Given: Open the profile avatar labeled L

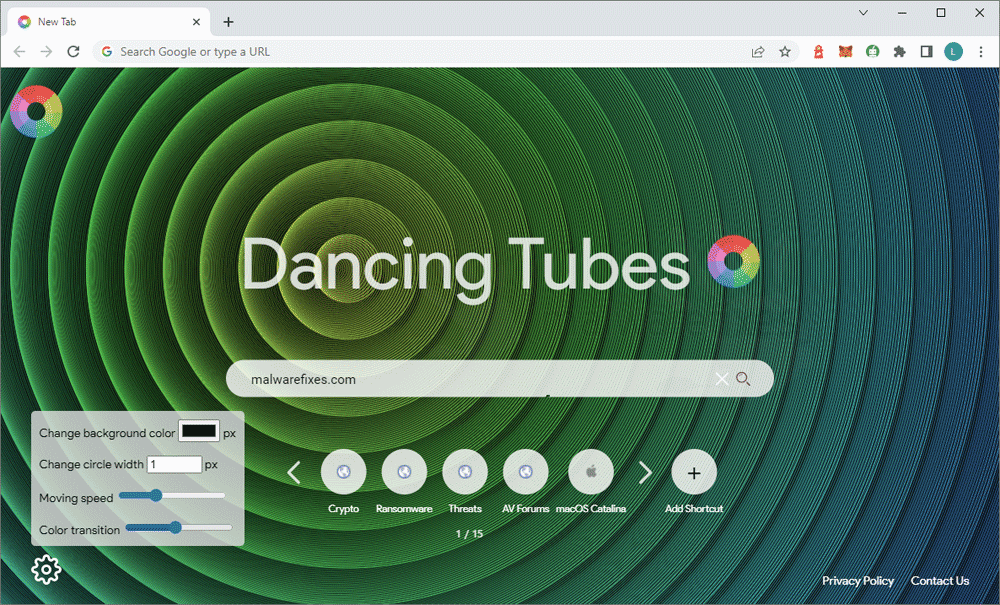Looking at the screenshot, I should tap(953, 52).
